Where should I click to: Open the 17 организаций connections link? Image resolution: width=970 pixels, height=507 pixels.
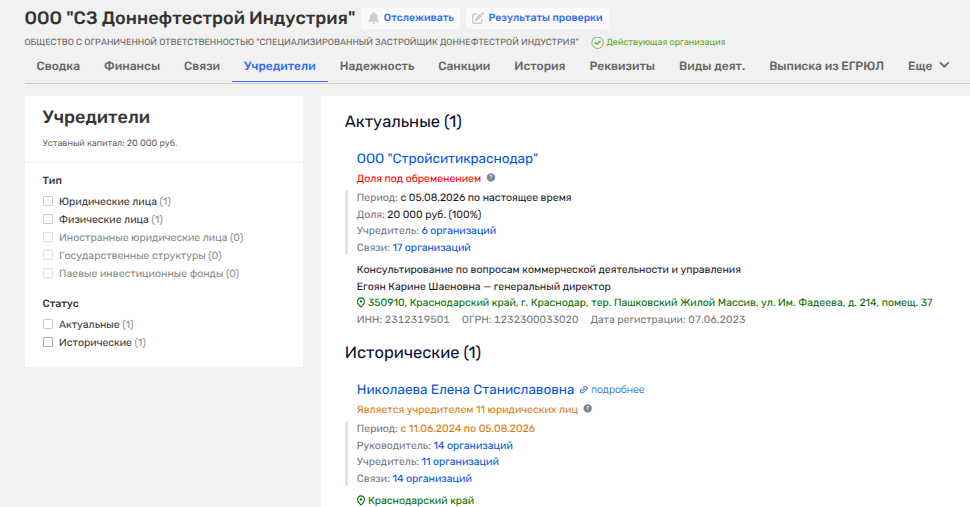coord(431,247)
